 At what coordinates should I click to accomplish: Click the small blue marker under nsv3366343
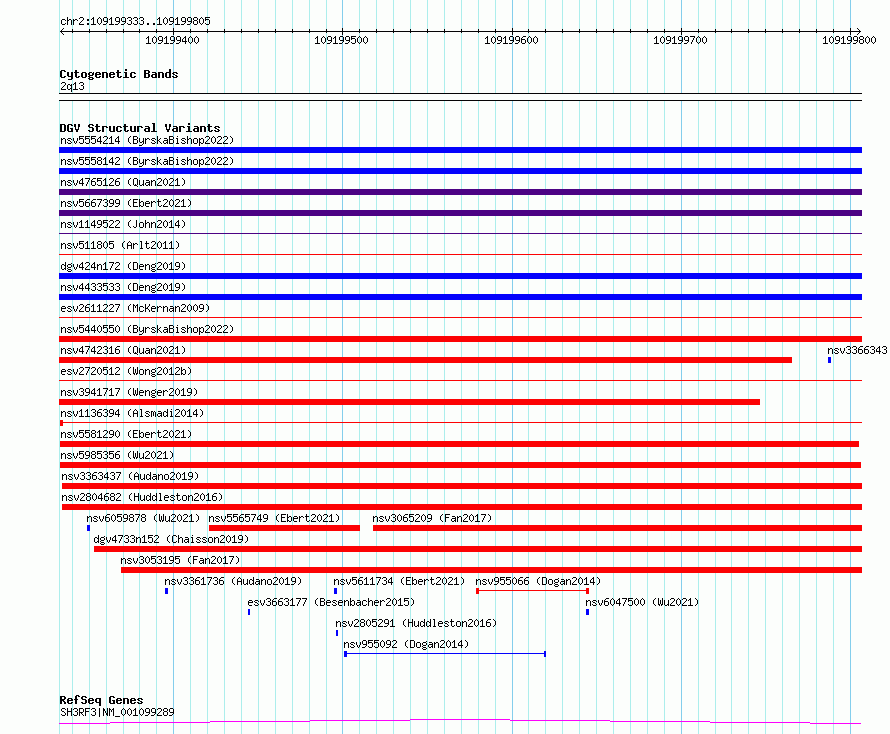830,360
